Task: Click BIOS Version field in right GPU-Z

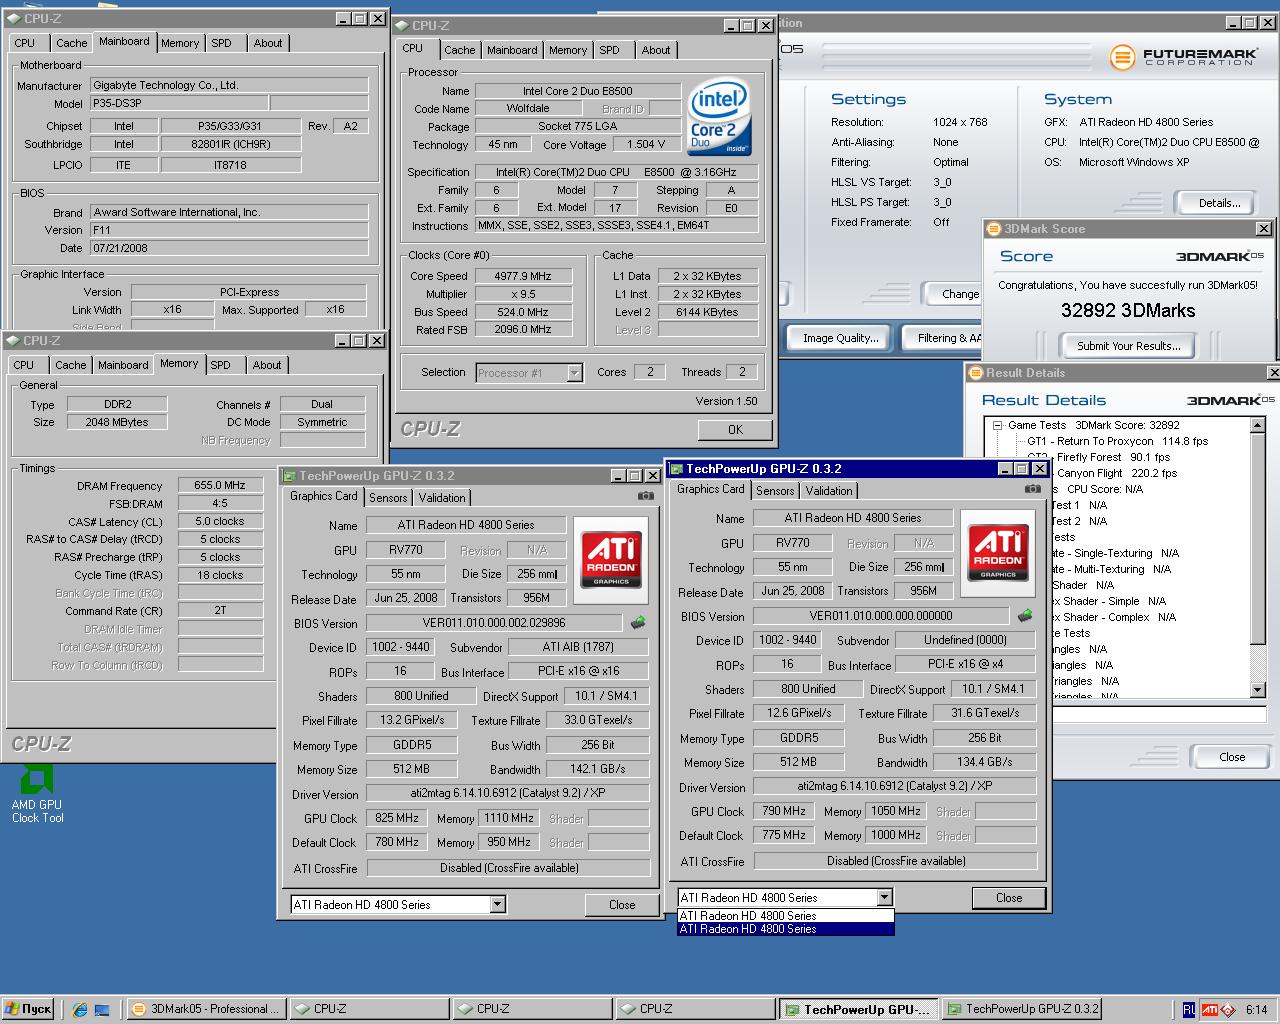Action: (x=881, y=616)
